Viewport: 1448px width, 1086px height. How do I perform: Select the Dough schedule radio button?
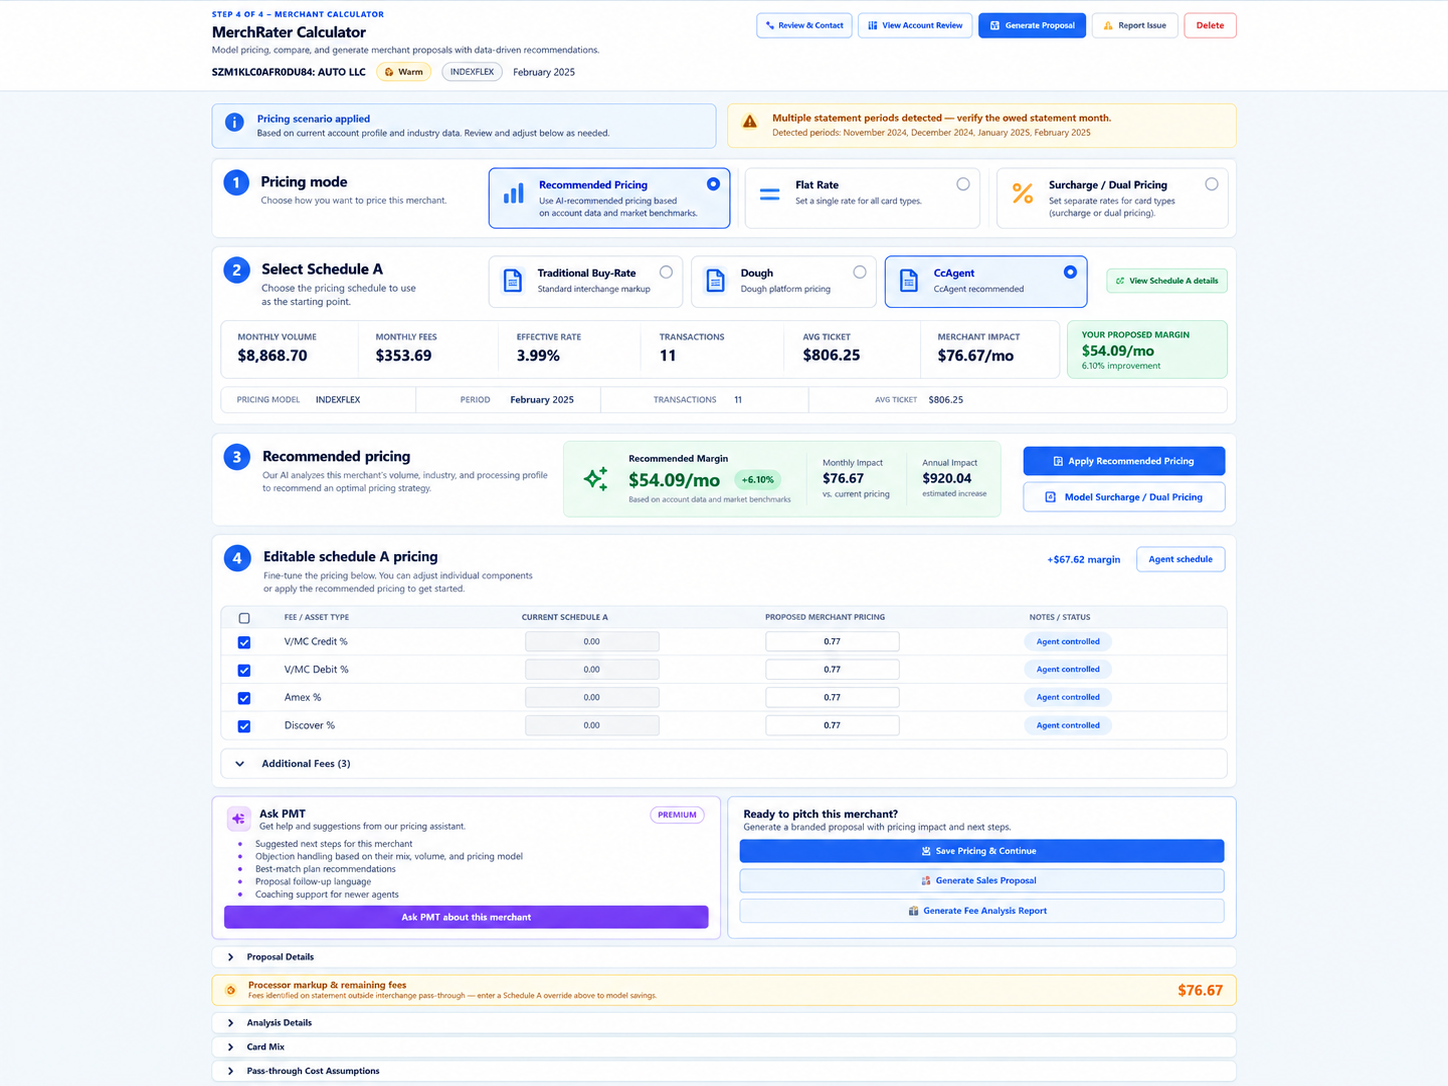[860, 272]
